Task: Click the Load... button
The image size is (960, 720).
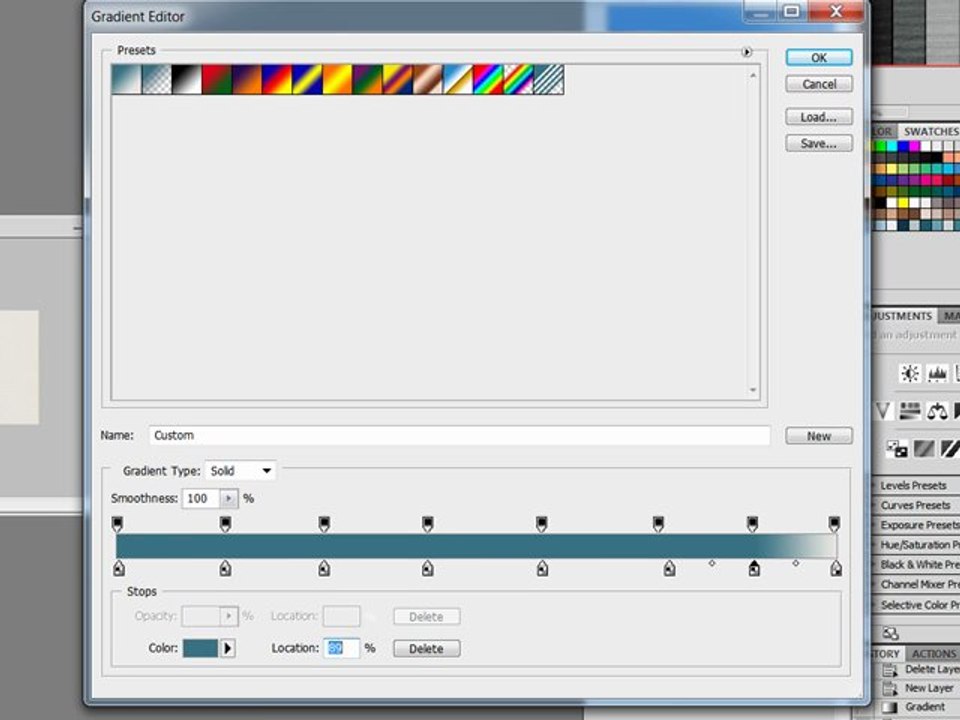Action: 819,117
